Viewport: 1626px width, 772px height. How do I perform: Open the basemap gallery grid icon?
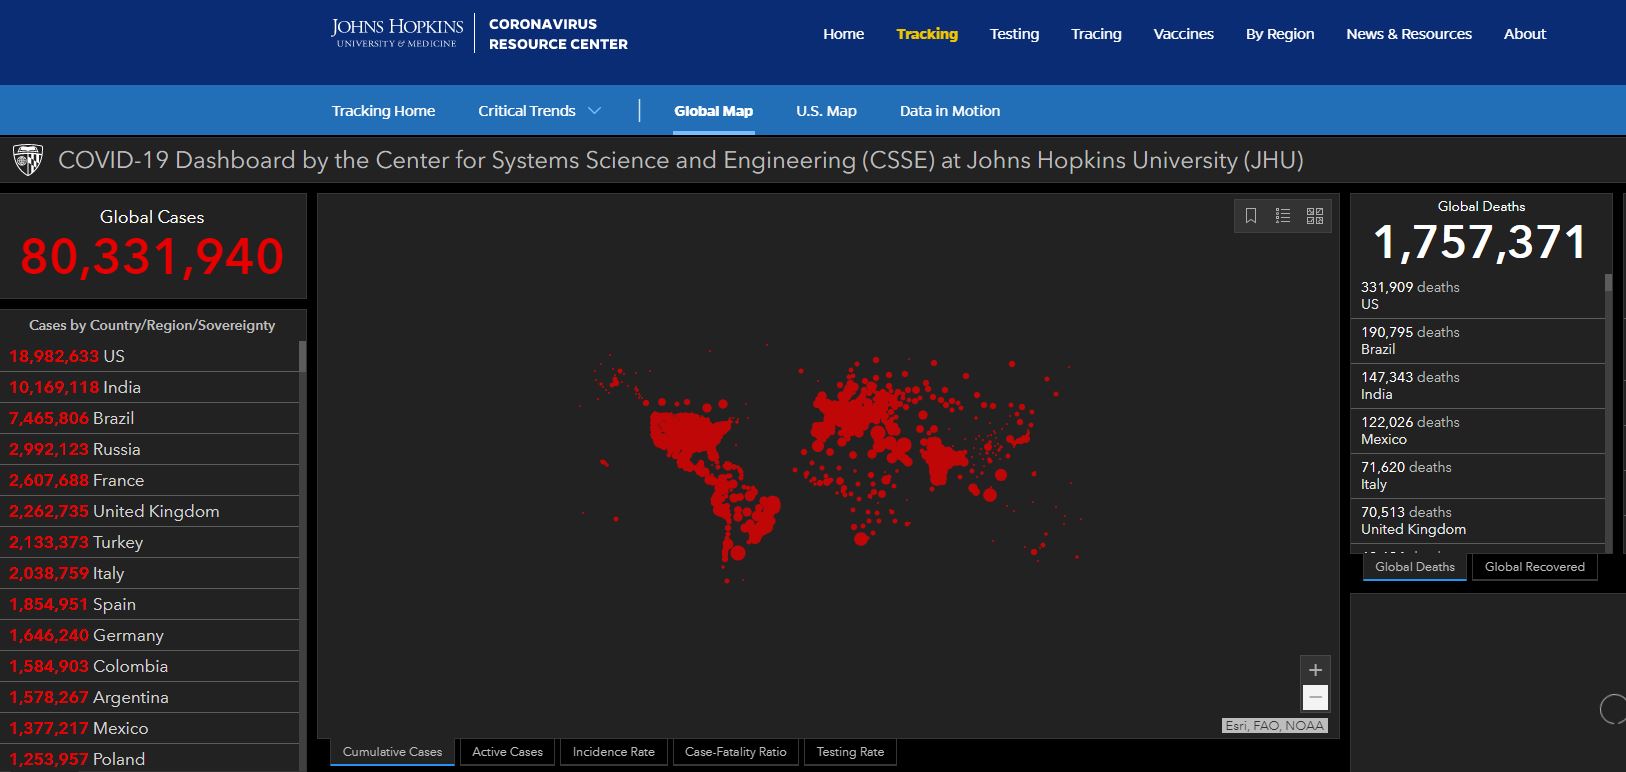[1315, 216]
